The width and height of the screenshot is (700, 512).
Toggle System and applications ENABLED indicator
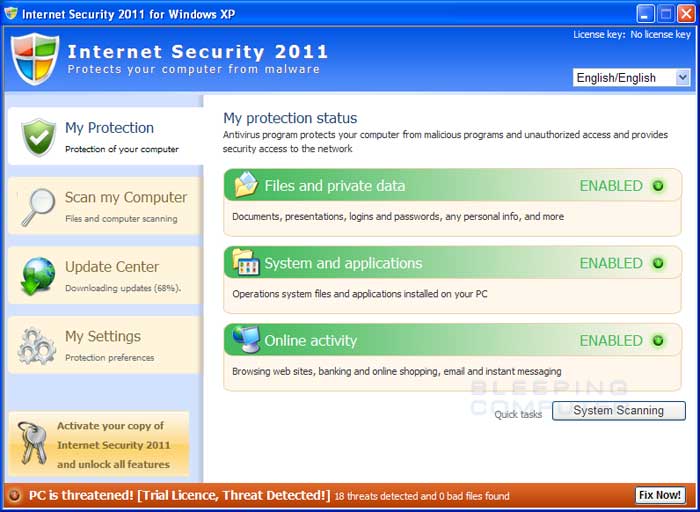(658, 263)
